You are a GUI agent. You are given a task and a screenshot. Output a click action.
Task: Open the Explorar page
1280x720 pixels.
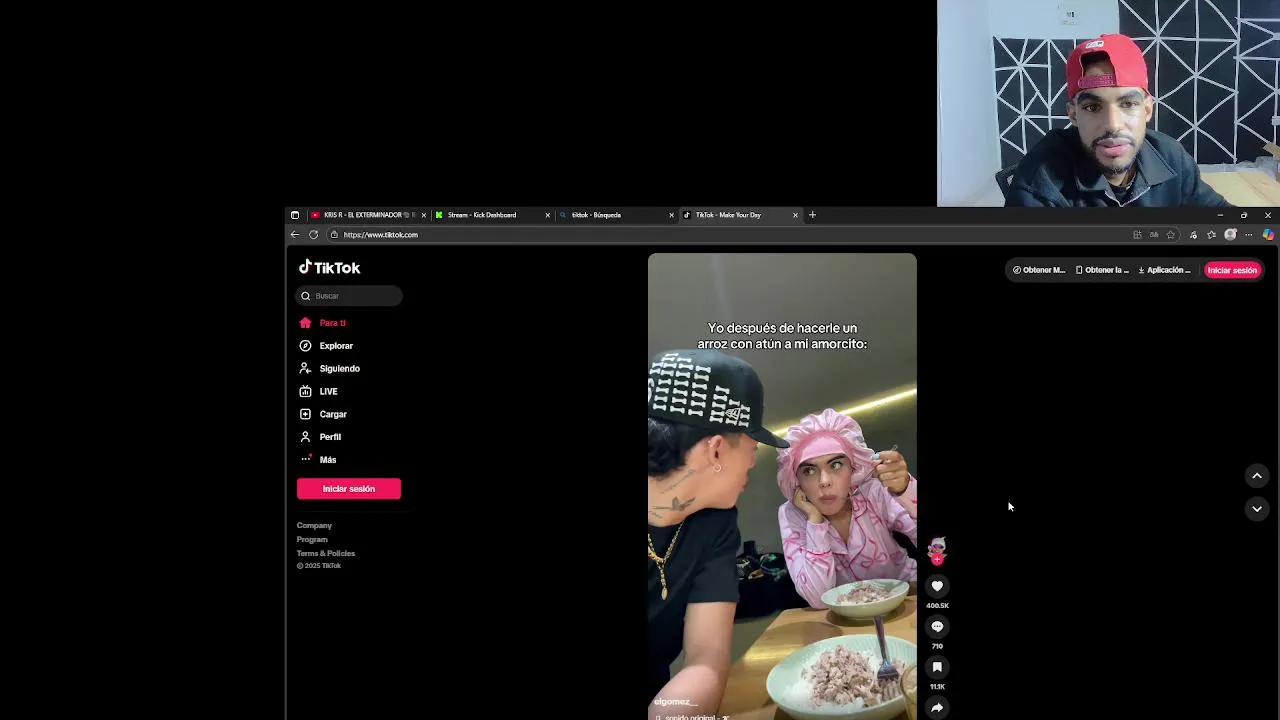(x=326, y=346)
